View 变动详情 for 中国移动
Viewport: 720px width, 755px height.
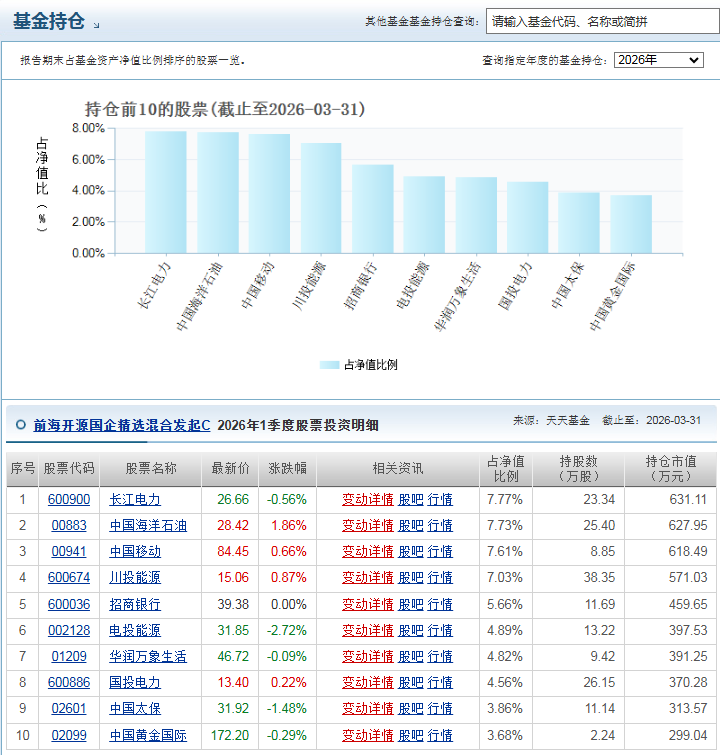(x=367, y=551)
